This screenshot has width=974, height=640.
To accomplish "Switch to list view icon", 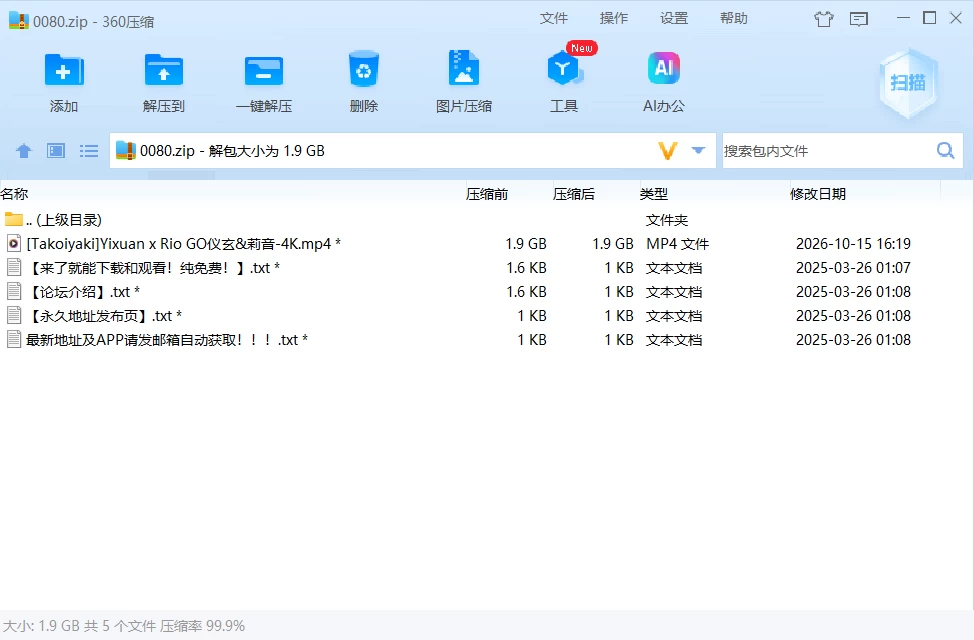I will tap(89, 150).
